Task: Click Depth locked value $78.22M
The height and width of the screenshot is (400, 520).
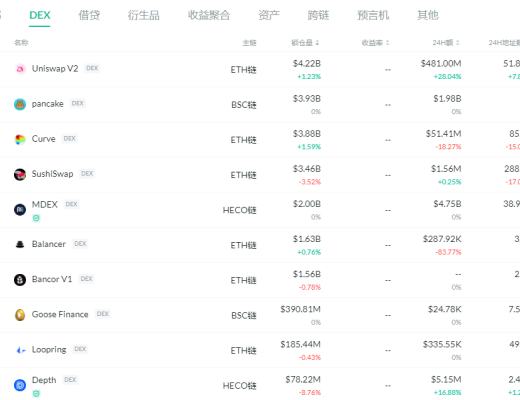Action: (303, 380)
